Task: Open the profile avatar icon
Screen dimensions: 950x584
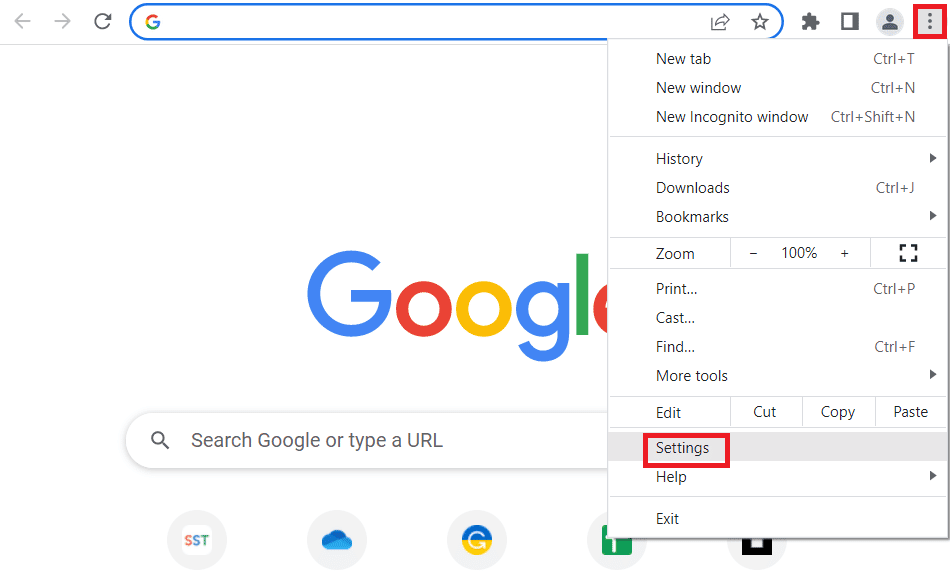Action: [x=889, y=21]
